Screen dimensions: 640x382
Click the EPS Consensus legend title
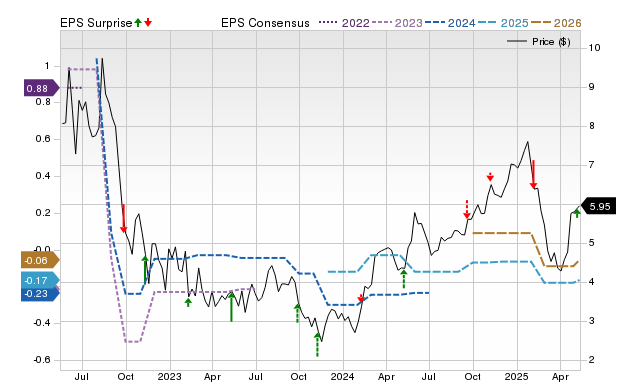pyautogui.click(x=265, y=23)
